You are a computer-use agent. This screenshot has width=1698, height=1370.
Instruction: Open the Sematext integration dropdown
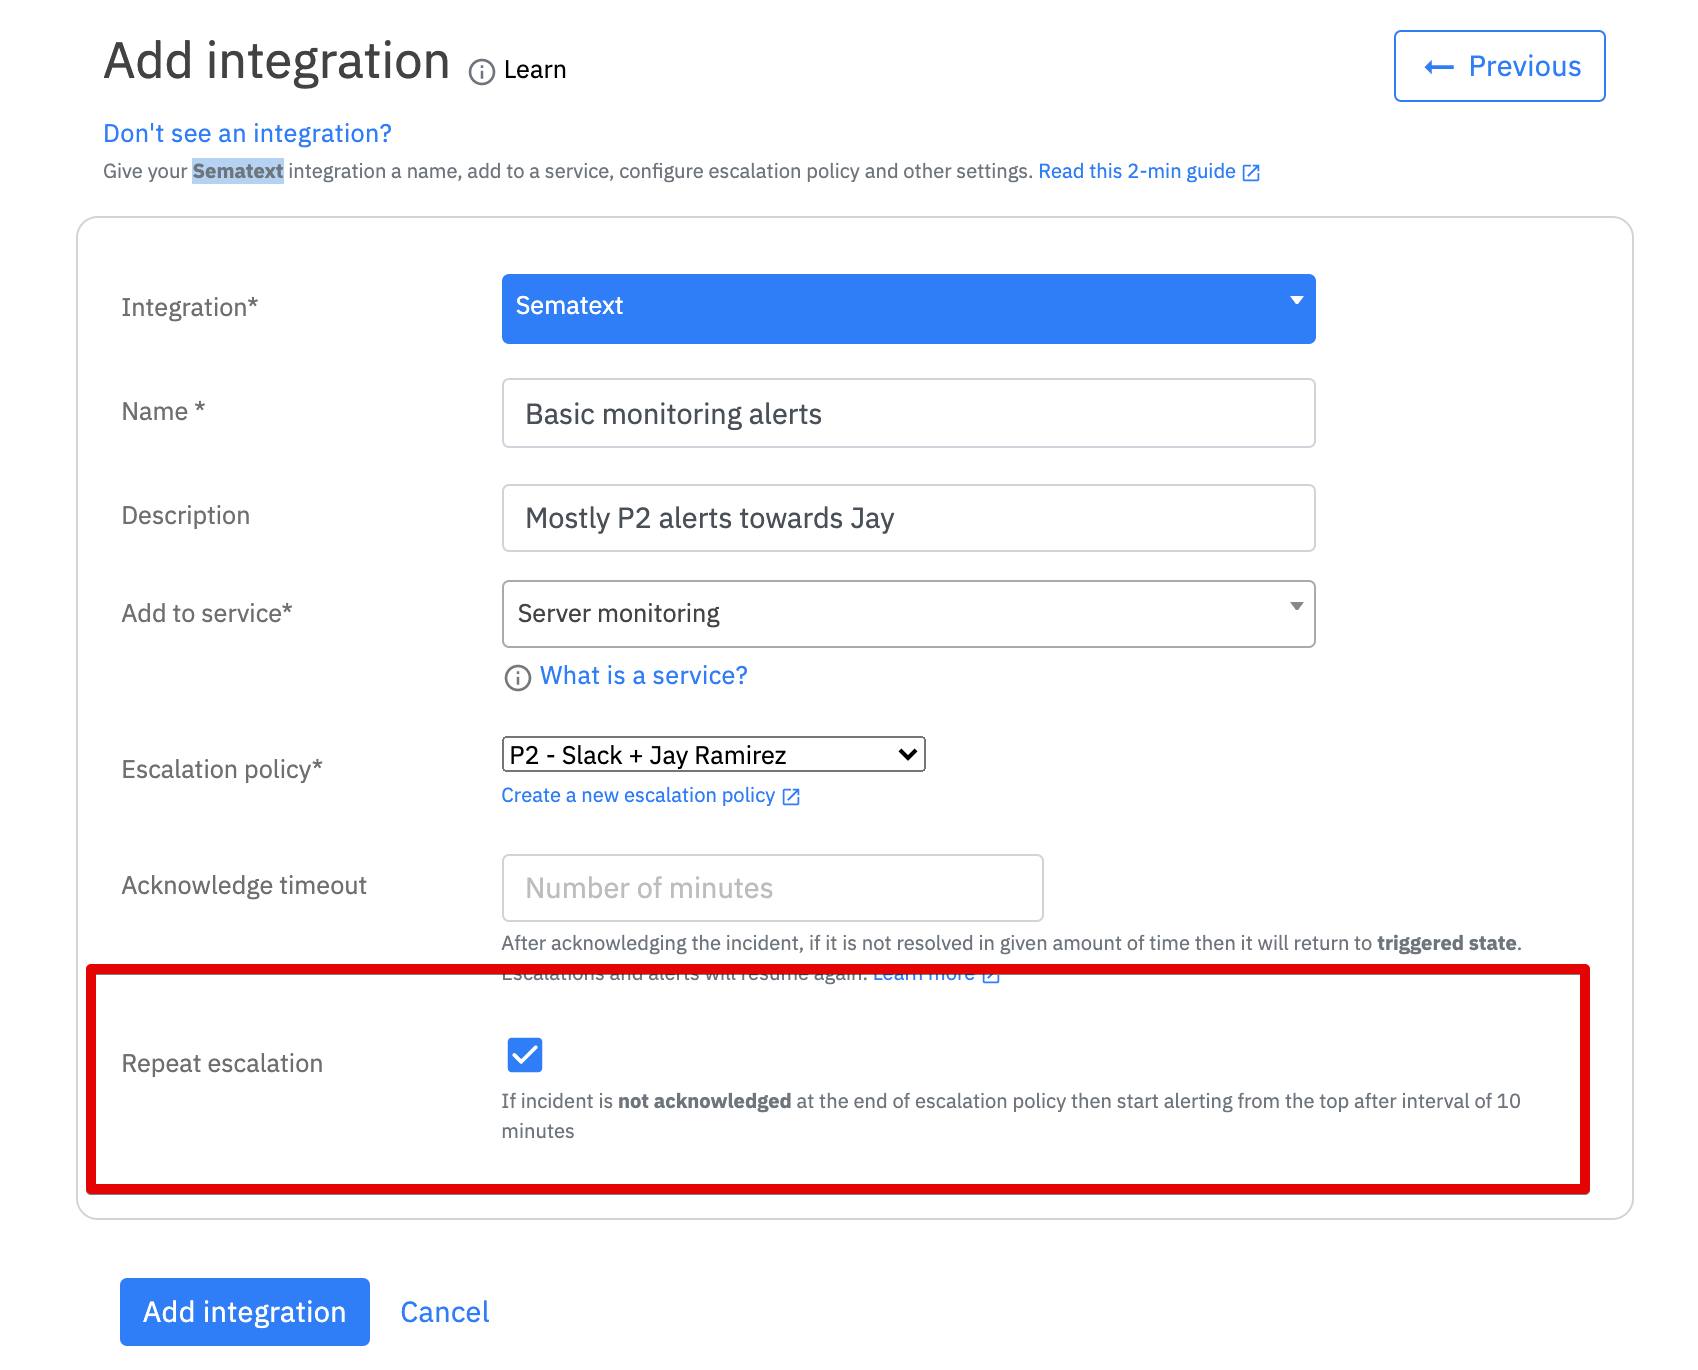908,309
